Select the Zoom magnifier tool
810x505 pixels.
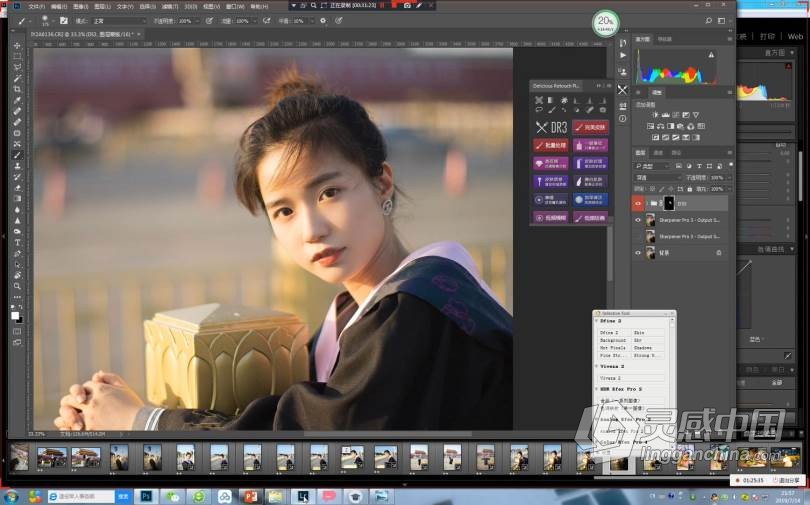(x=17, y=286)
